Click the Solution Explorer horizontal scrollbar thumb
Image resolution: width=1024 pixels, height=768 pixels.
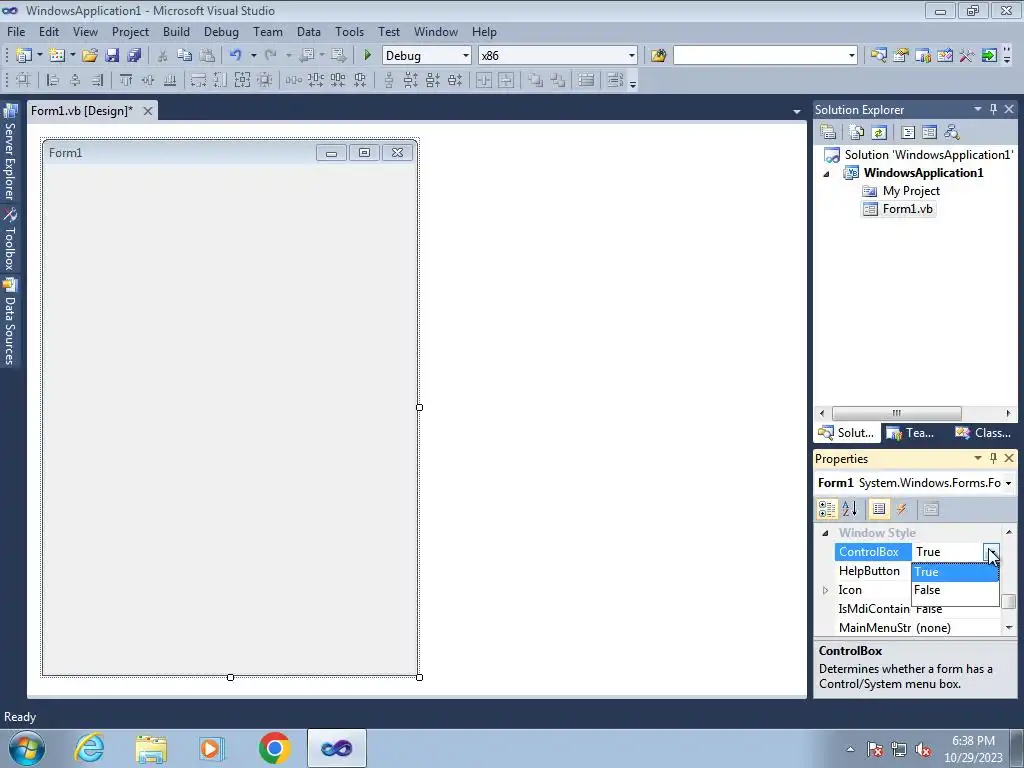[897, 413]
